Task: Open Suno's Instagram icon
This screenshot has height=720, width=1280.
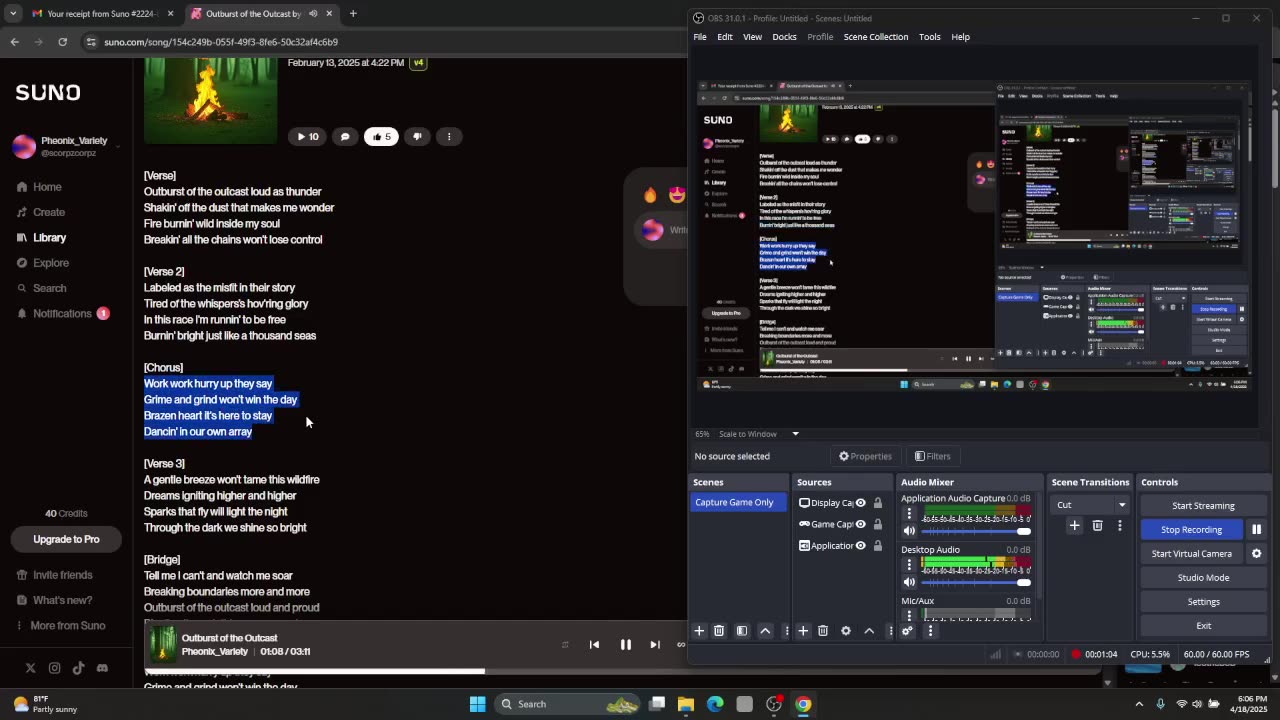Action: point(54,668)
